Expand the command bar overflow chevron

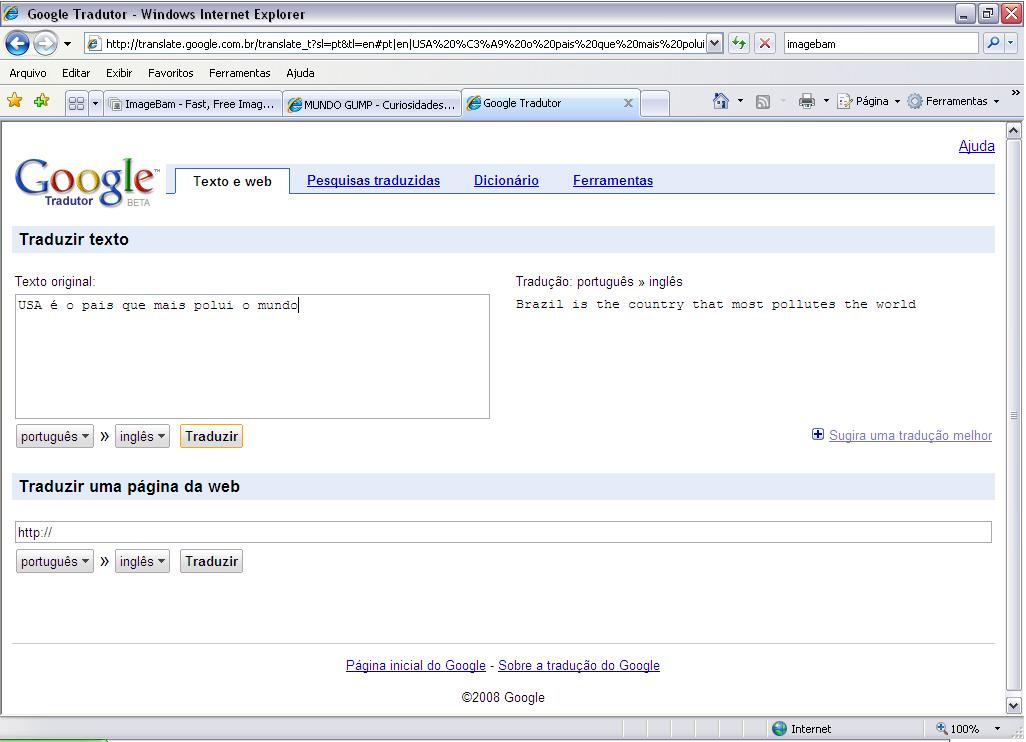1016,93
